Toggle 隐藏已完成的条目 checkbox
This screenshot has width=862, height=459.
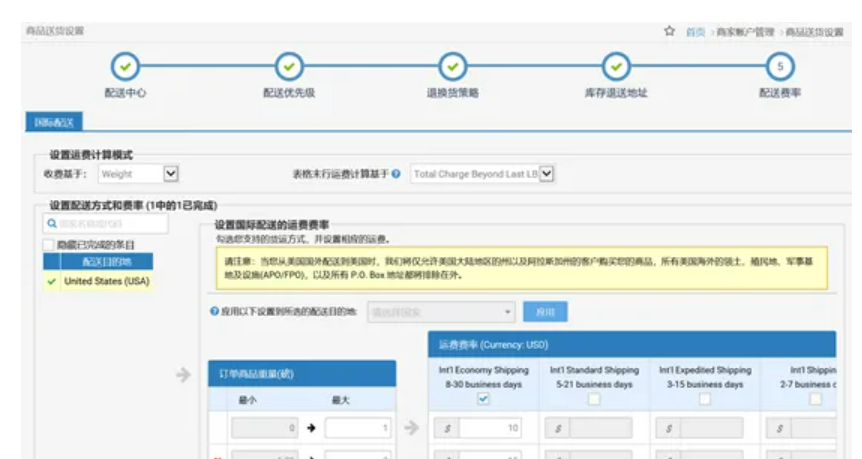click(49, 245)
